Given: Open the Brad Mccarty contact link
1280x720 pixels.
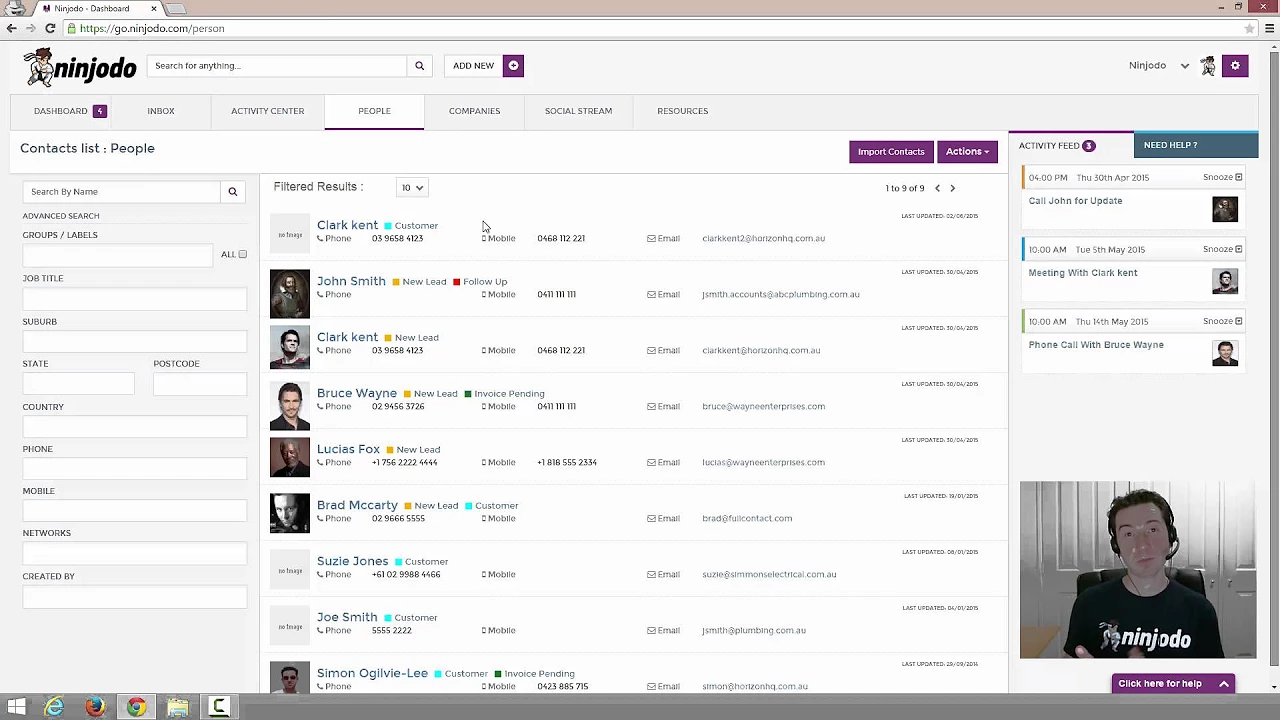Looking at the screenshot, I should (357, 506).
